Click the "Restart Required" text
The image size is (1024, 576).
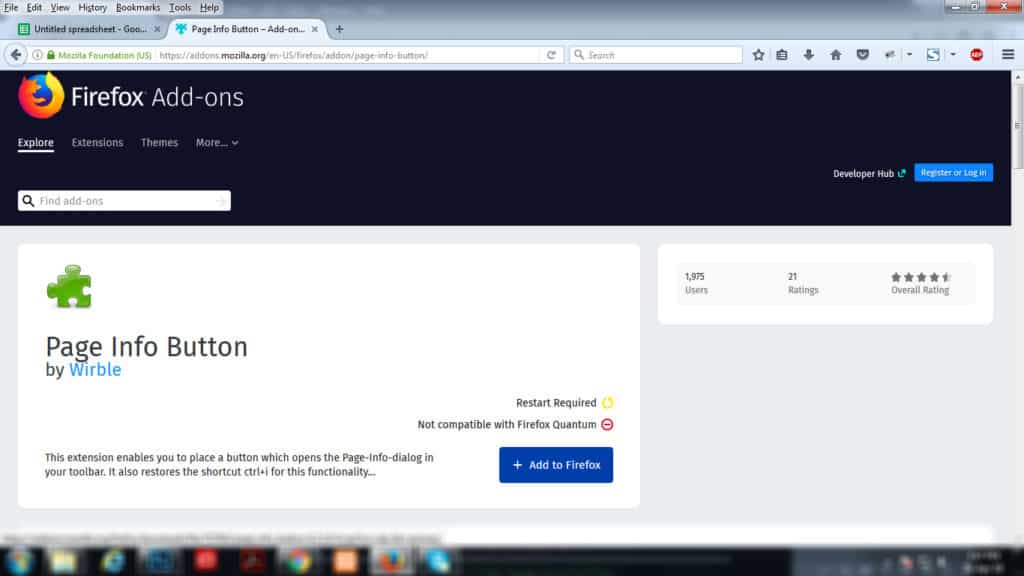(x=556, y=403)
